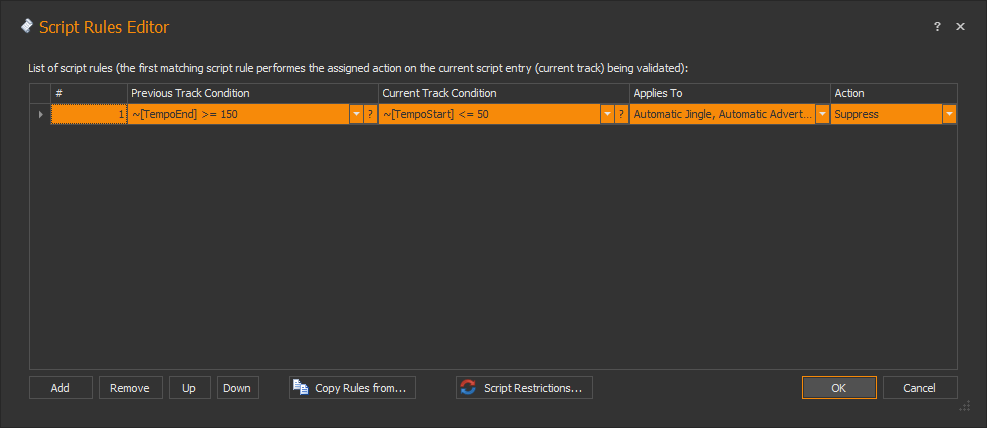Move the rule Up
The width and height of the screenshot is (987, 428).
click(x=189, y=388)
